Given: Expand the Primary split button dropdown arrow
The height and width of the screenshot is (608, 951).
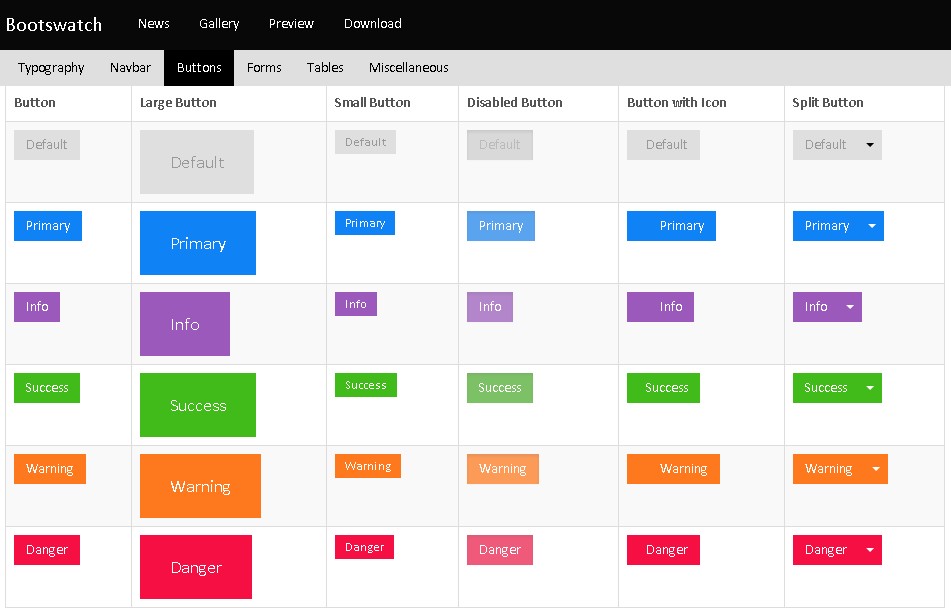Looking at the screenshot, I should tap(872, 226).
